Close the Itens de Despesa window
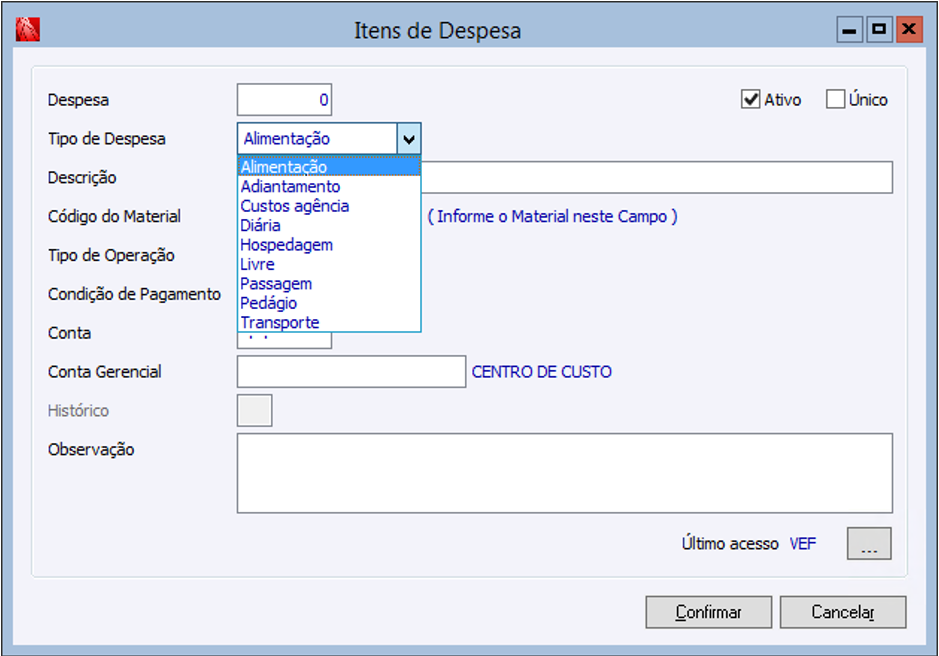This screenshot has width=939, height=656. pyautogui.click(x=909, y=30)
